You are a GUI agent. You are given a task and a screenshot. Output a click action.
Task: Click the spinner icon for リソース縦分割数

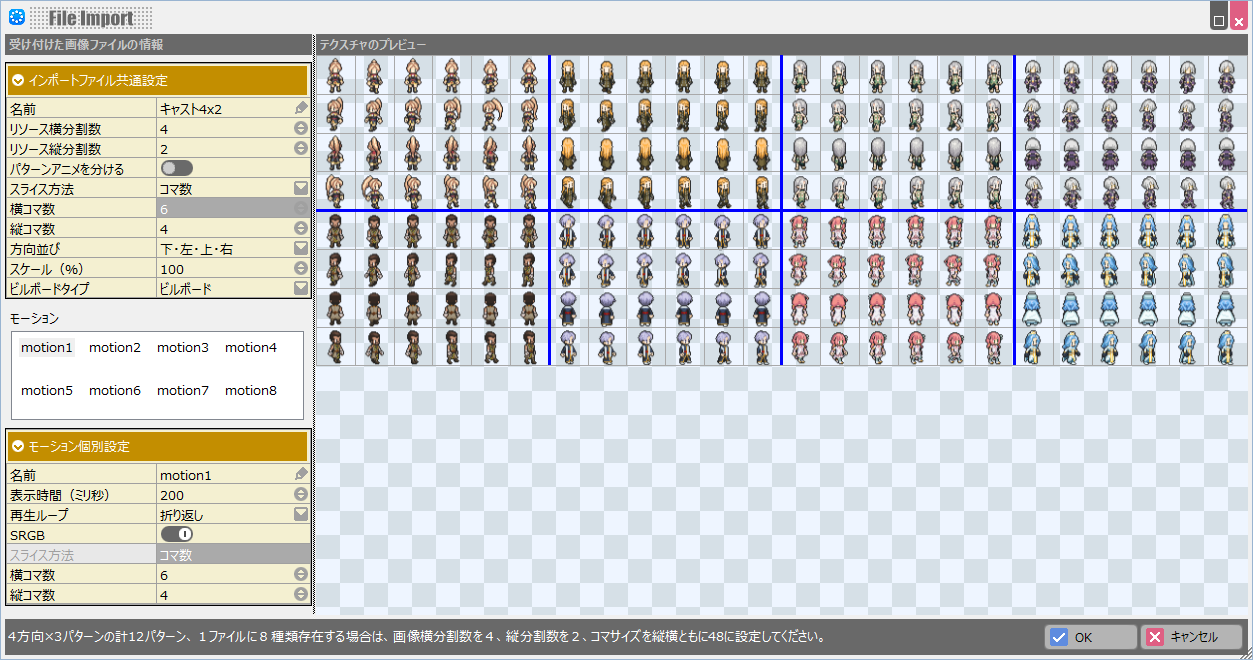coord(300,148)
